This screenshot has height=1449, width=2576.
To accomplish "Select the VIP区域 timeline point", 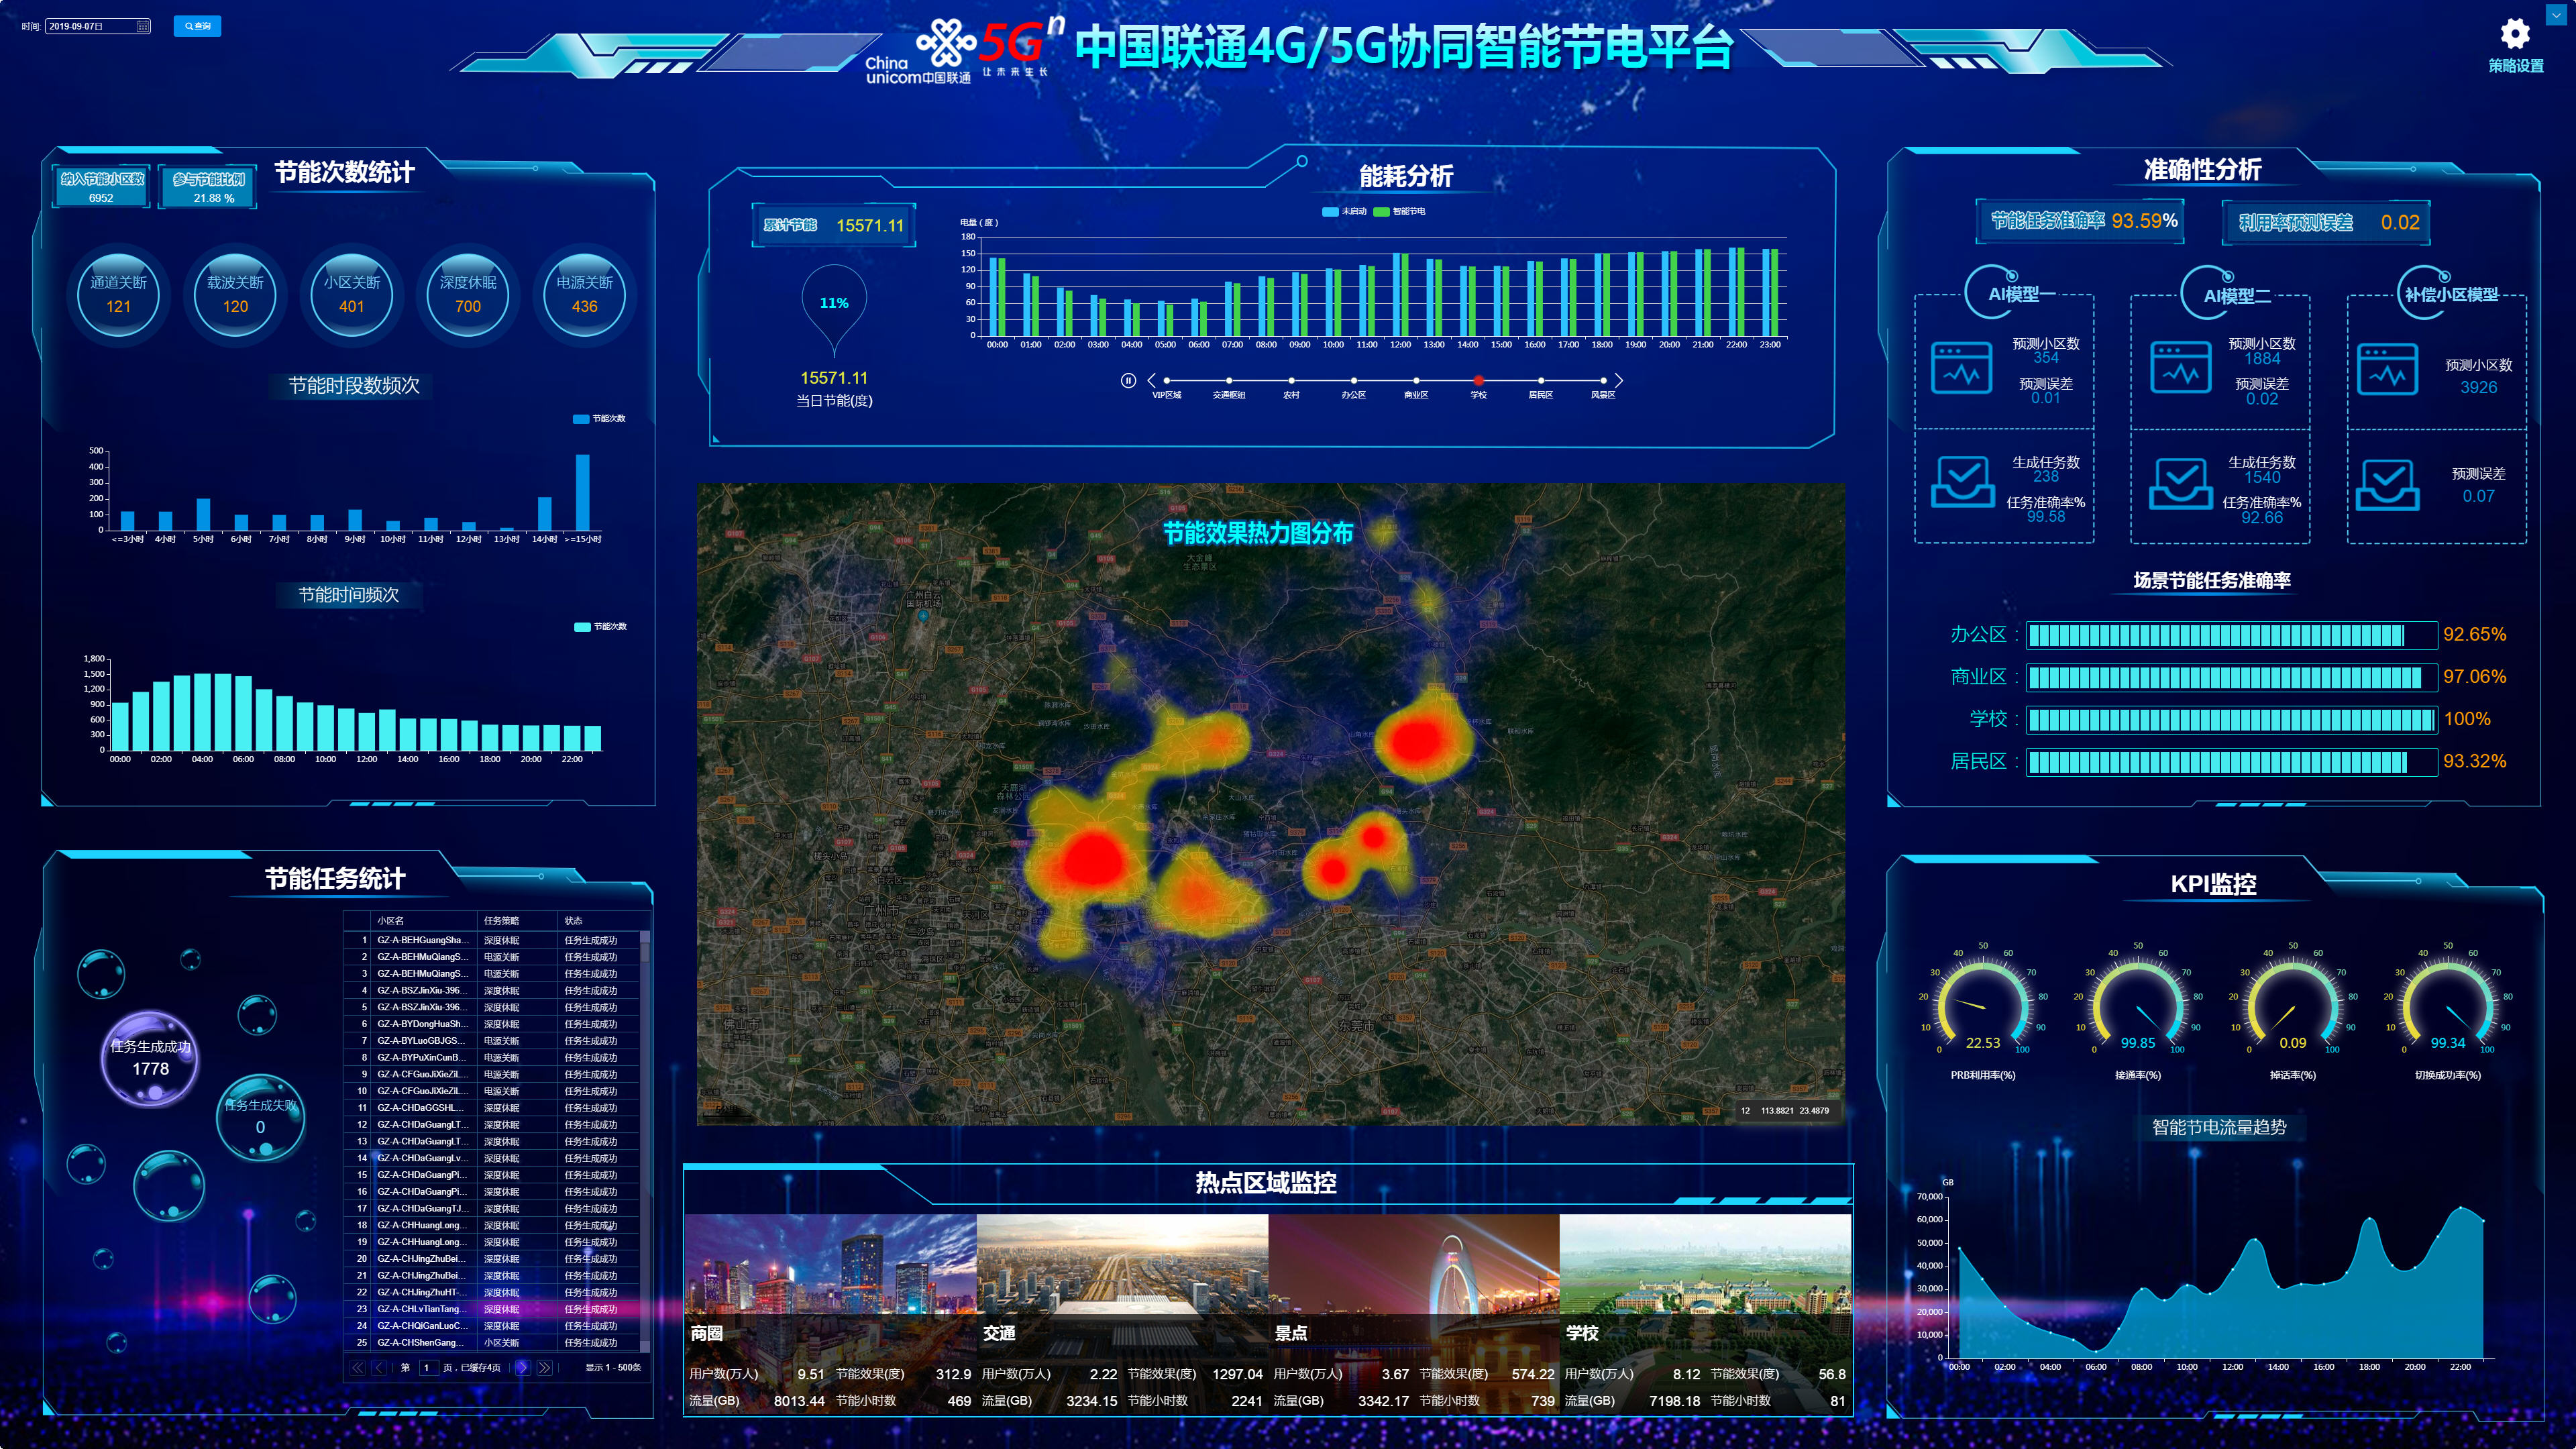I will [1167, 380].
